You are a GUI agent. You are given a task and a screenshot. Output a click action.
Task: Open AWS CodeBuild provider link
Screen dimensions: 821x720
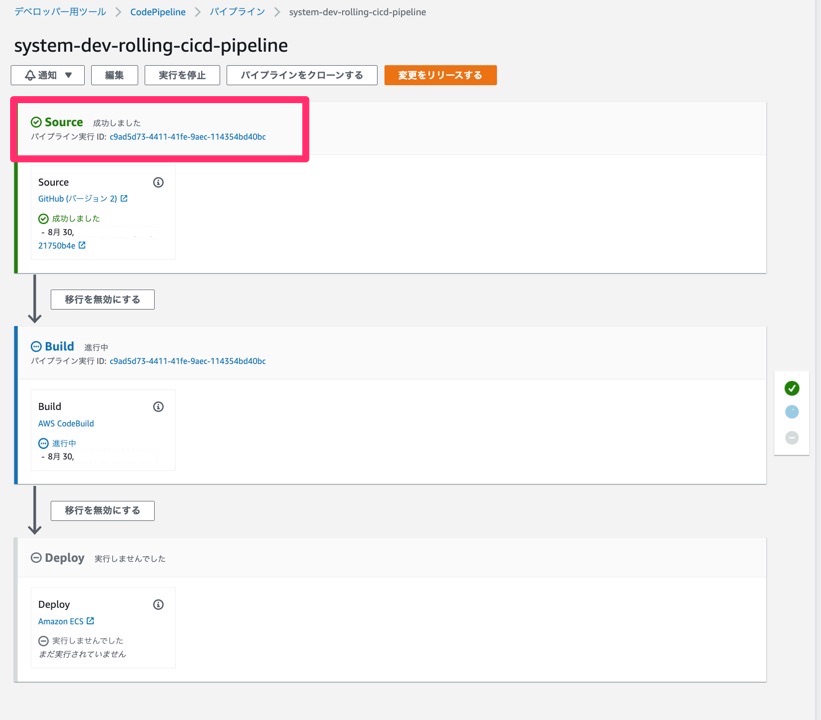pos(66,424)
